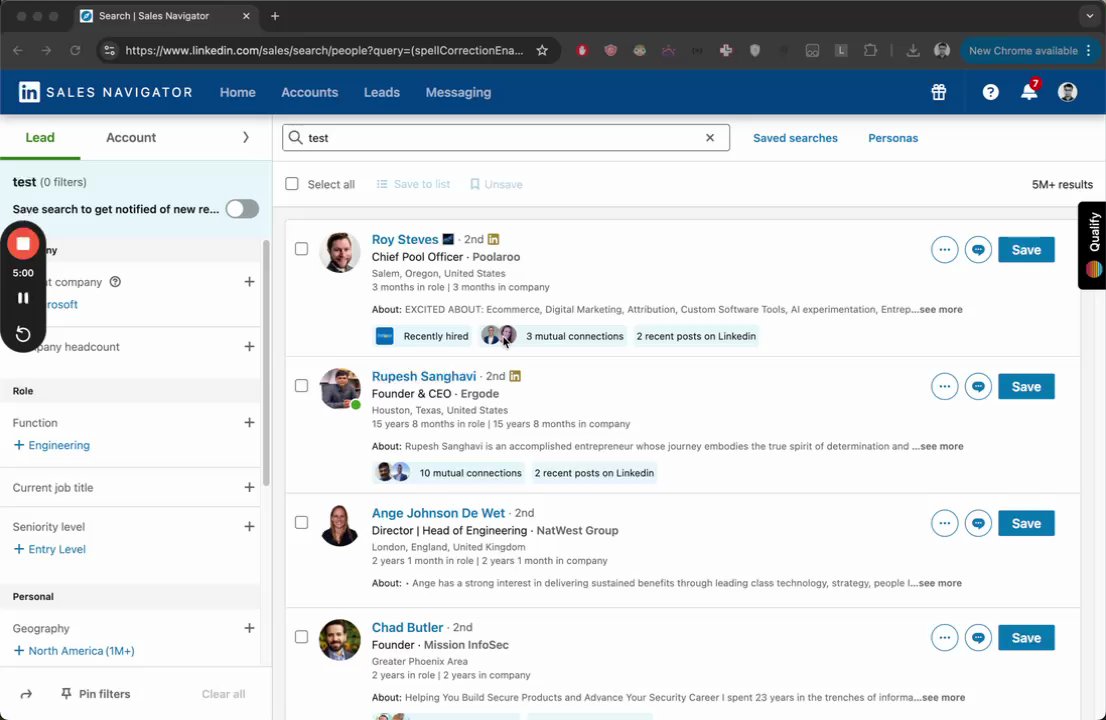The image size is (1106, 720).
Task: Expand the Company headcount filter
Action: 249,346
